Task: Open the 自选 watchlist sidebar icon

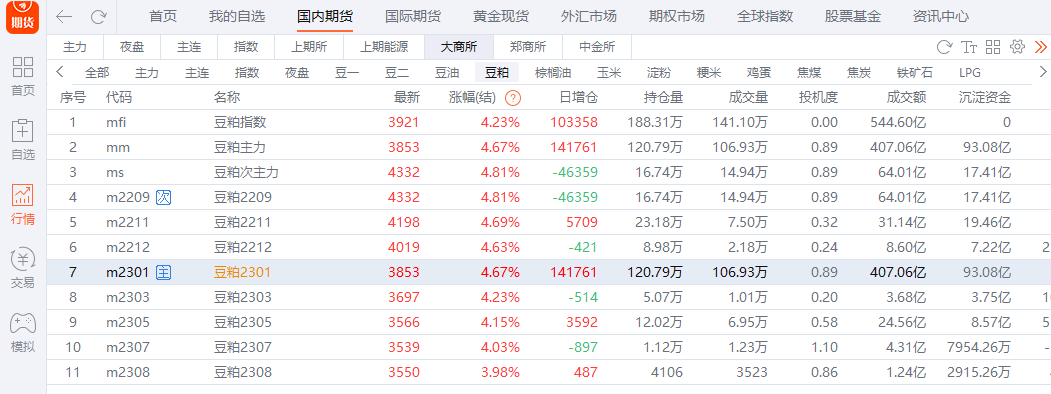Action: point(23,140)
